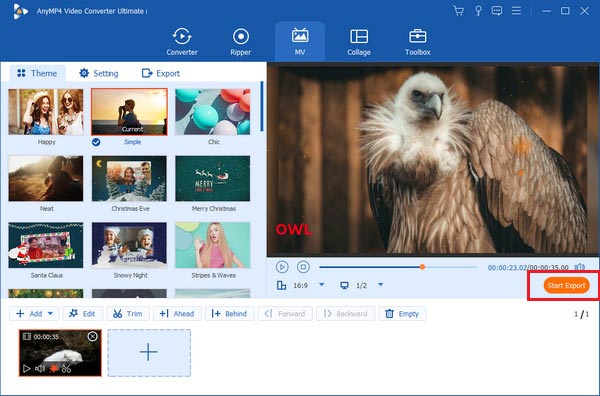Click the Start Export button
Screen dimensions: 600x396
pyautogui.click(x=566, y=285)
